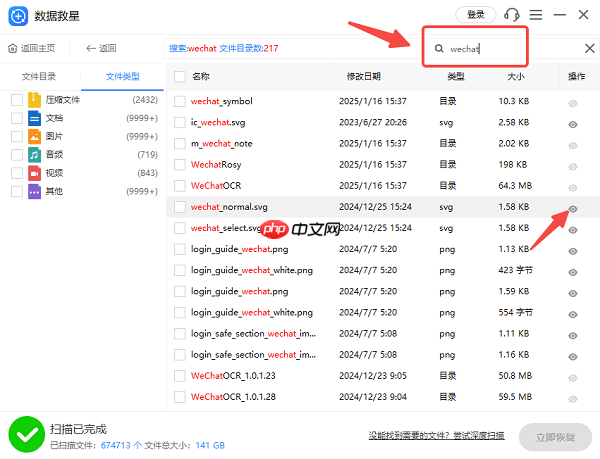Click the 登录 login button
Screen dimensions: 600x459
click(x=476, y=15)
